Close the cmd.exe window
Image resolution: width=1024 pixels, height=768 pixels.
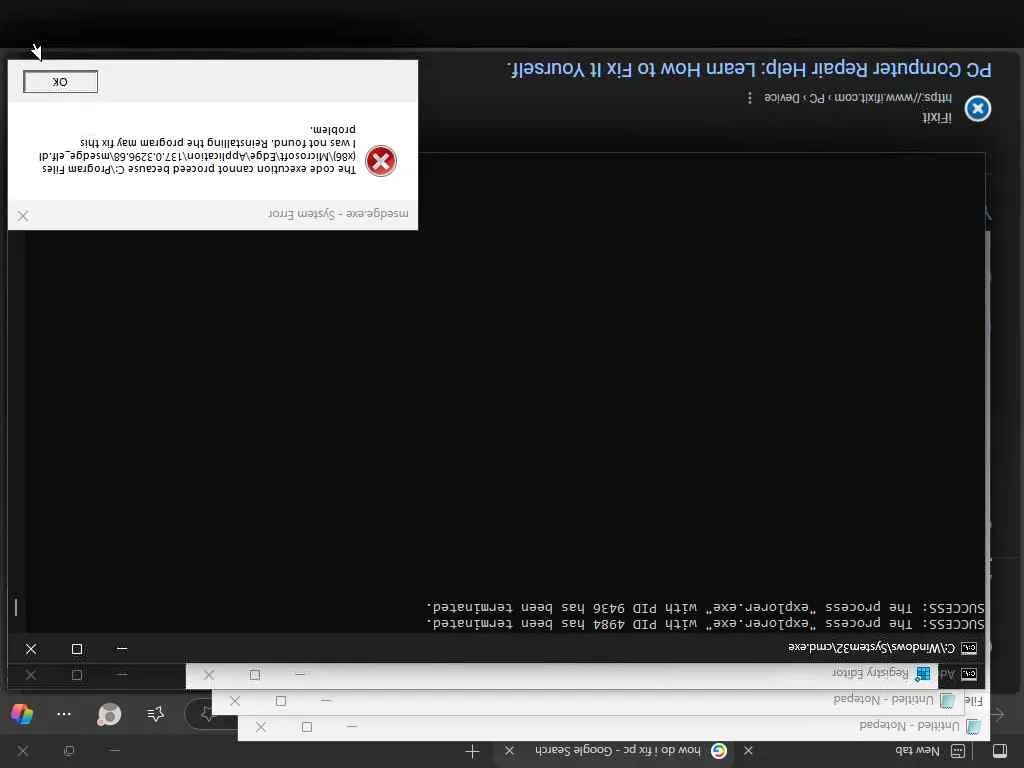(x=31, y=648)
